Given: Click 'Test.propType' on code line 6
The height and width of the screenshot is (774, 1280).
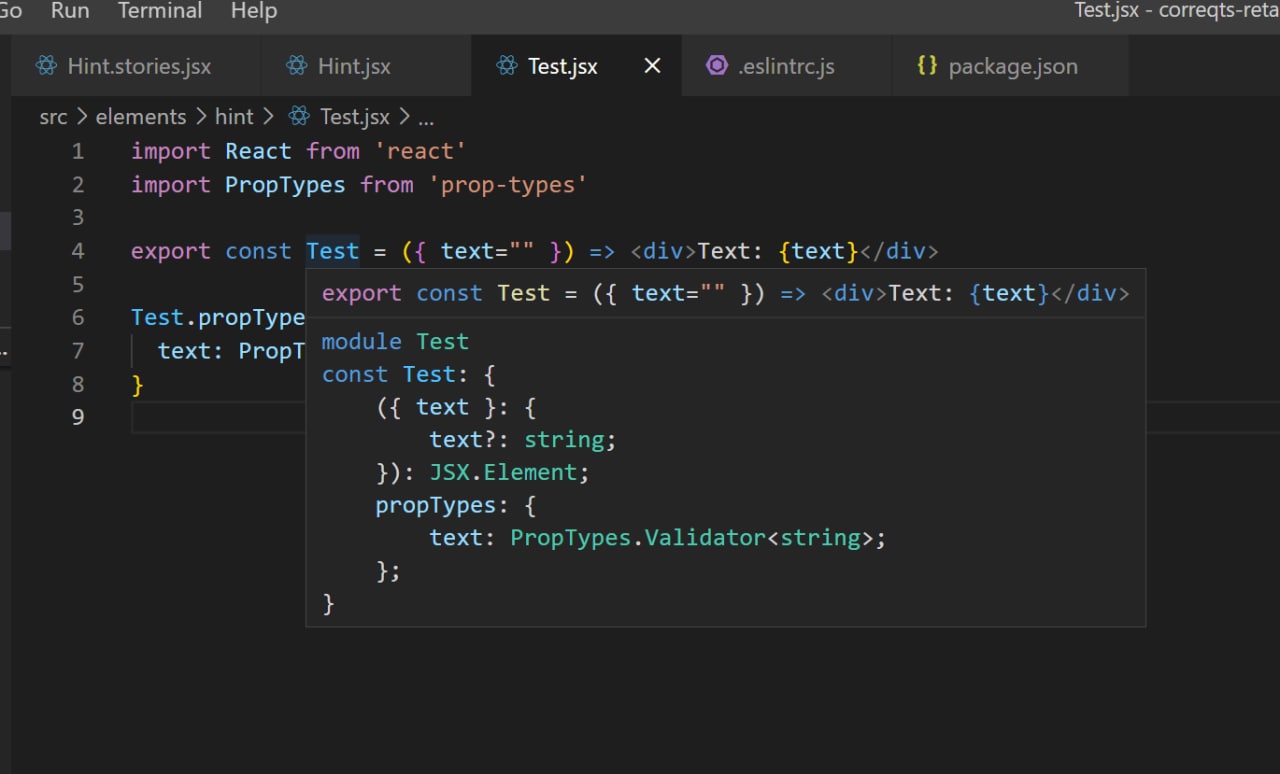Looking at the screenshot, I should (x=218, y=318).
